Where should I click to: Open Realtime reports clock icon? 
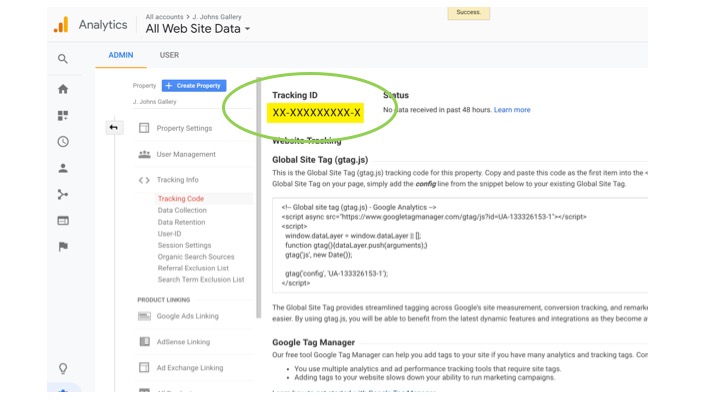pyautogui.click(x=63, y=141)
